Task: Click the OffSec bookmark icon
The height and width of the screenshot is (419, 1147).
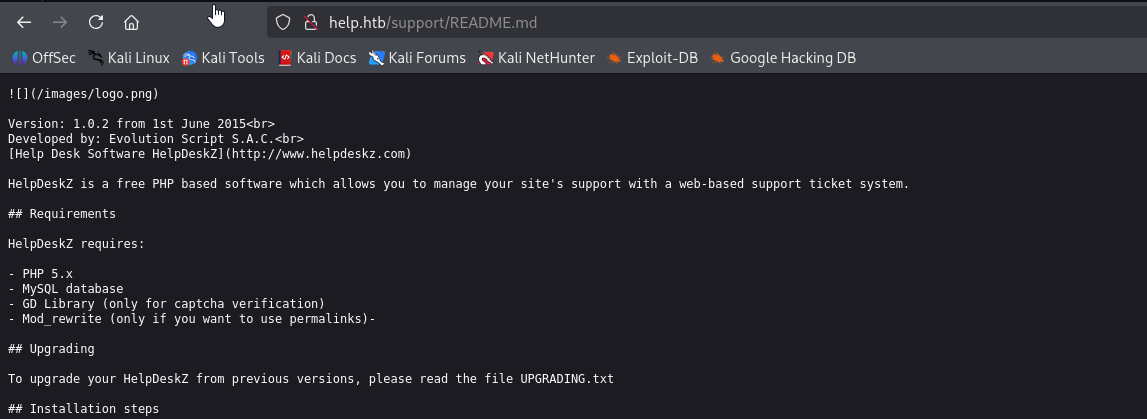Action: click(x=20, y=58)
